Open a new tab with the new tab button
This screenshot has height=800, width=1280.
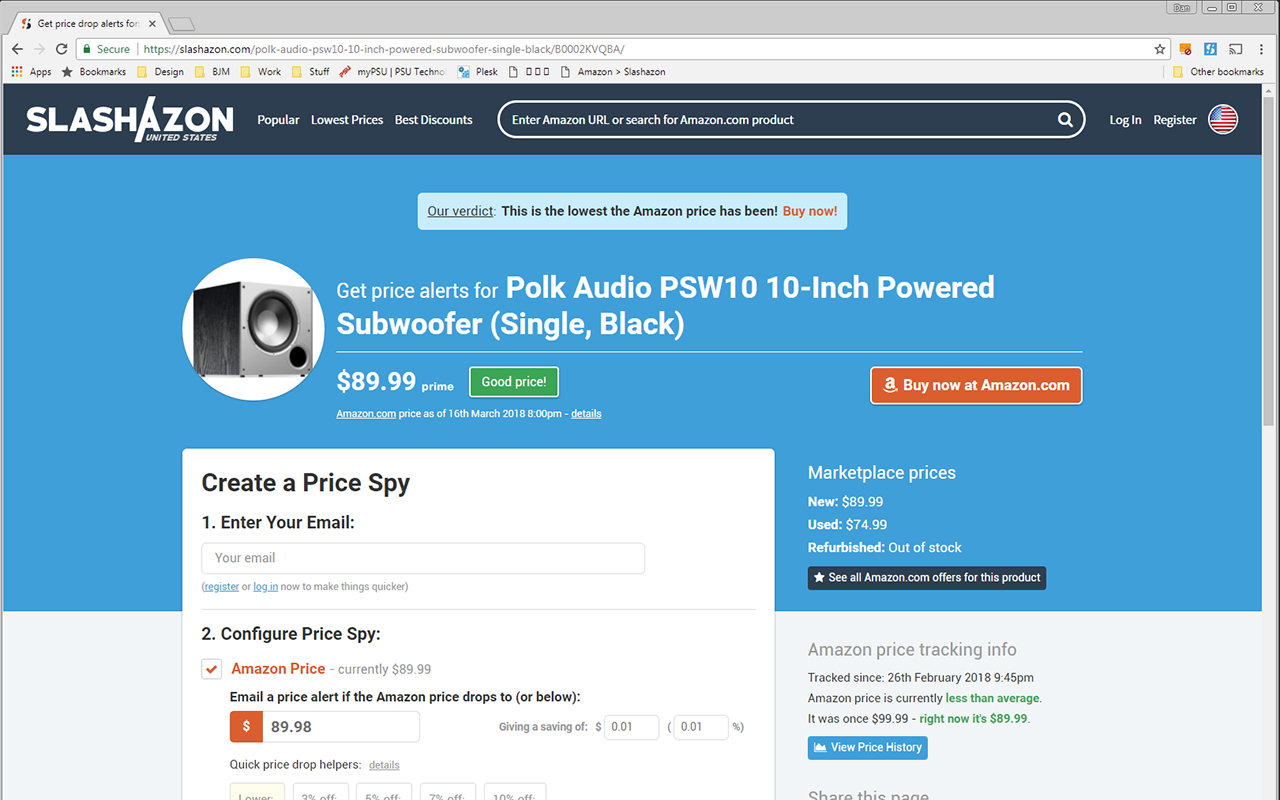(181, 23)
